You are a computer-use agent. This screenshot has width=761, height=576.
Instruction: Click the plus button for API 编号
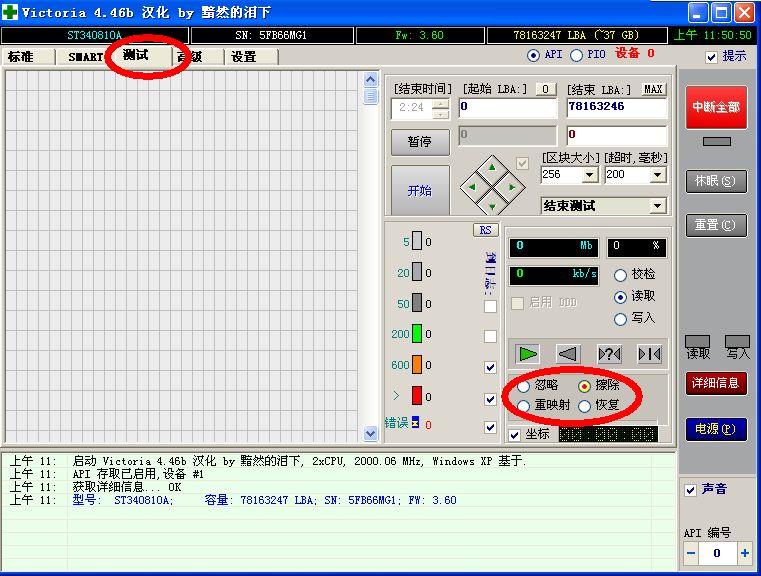tap(744, 553)
